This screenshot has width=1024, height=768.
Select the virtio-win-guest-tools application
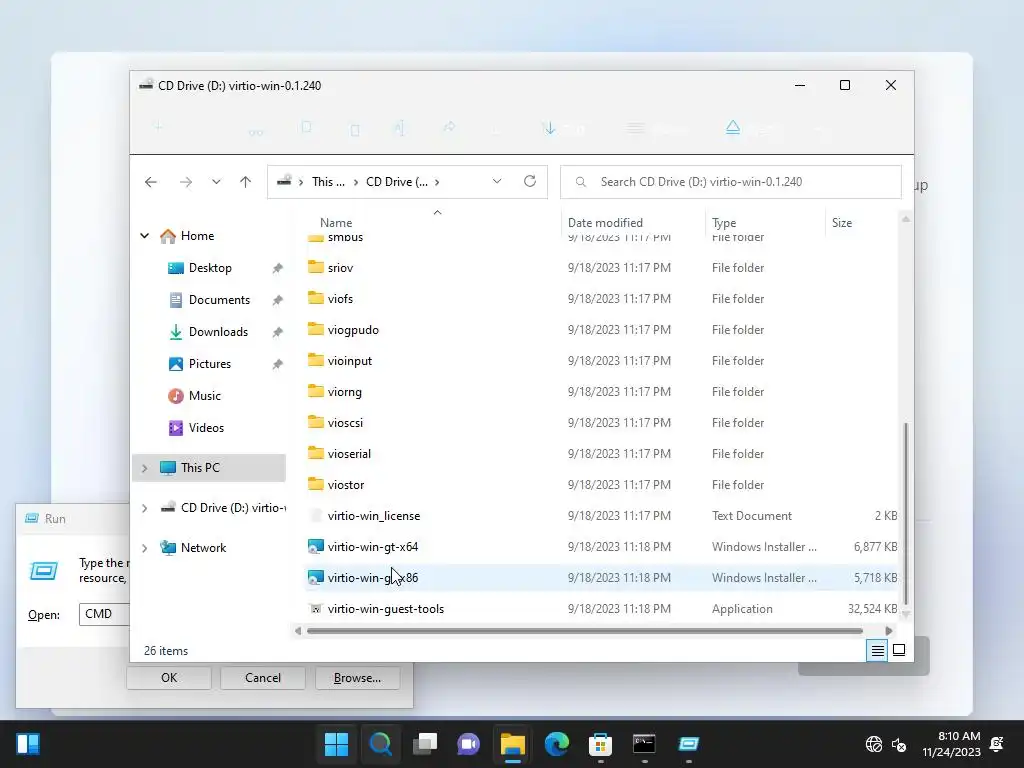[x=386, y=609]
